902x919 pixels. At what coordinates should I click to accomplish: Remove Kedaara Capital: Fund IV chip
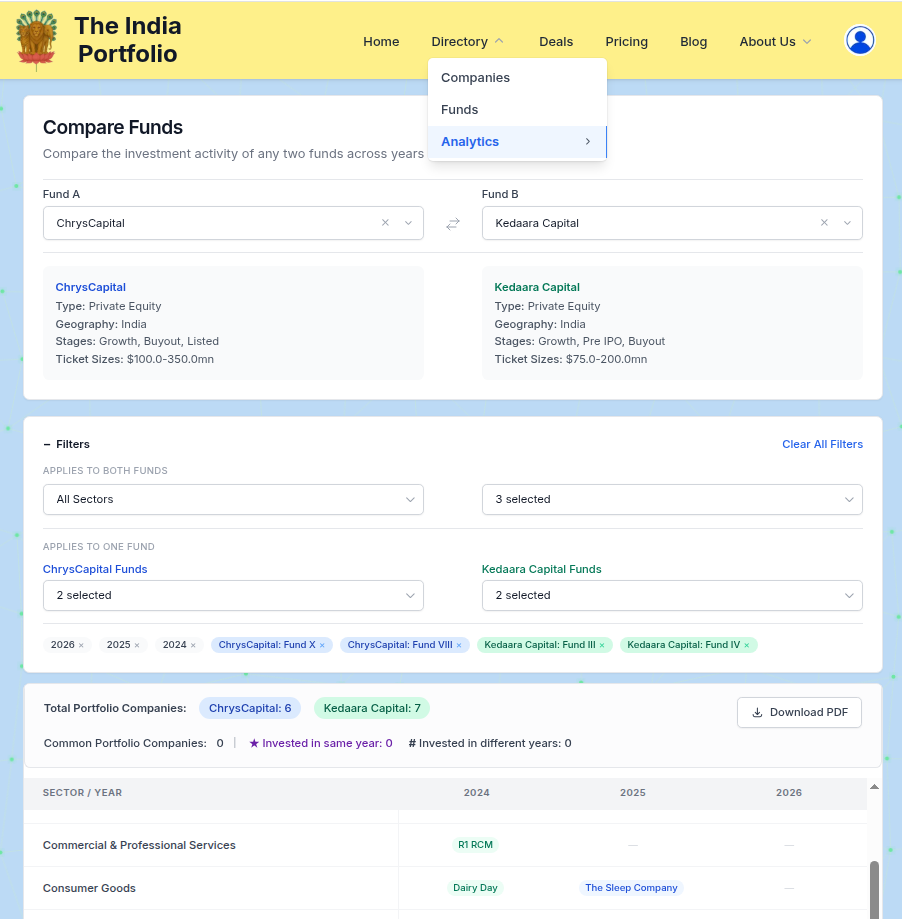pos(747,645)
